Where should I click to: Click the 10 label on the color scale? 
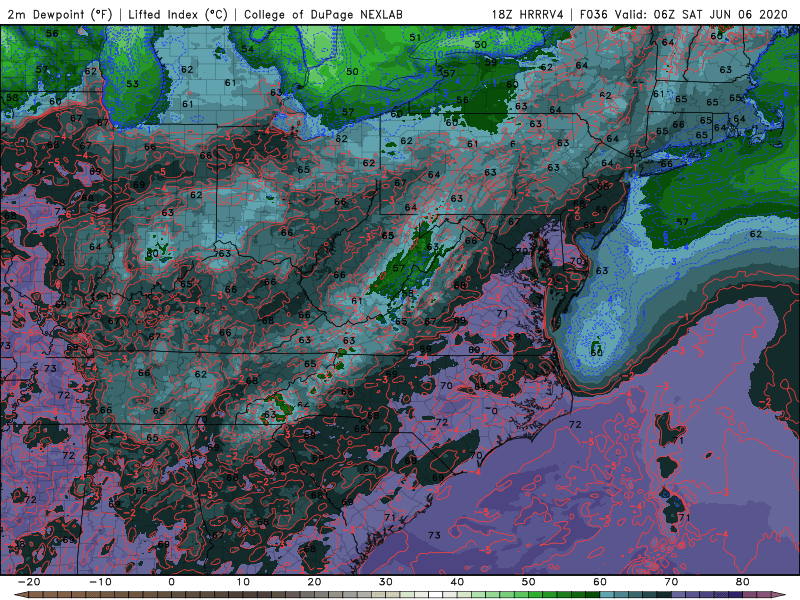[x=243, y=582]
